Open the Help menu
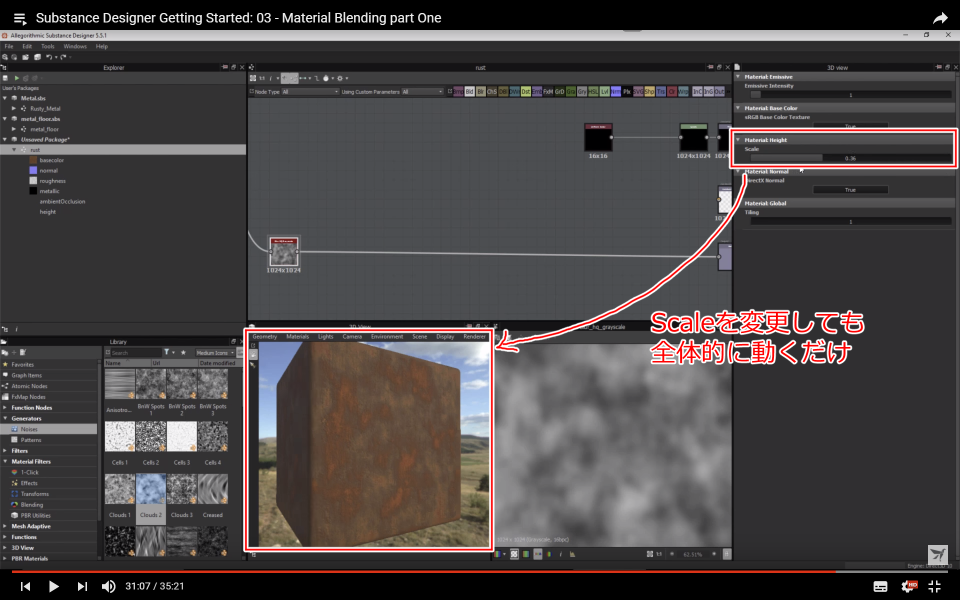 click(102, 47)
